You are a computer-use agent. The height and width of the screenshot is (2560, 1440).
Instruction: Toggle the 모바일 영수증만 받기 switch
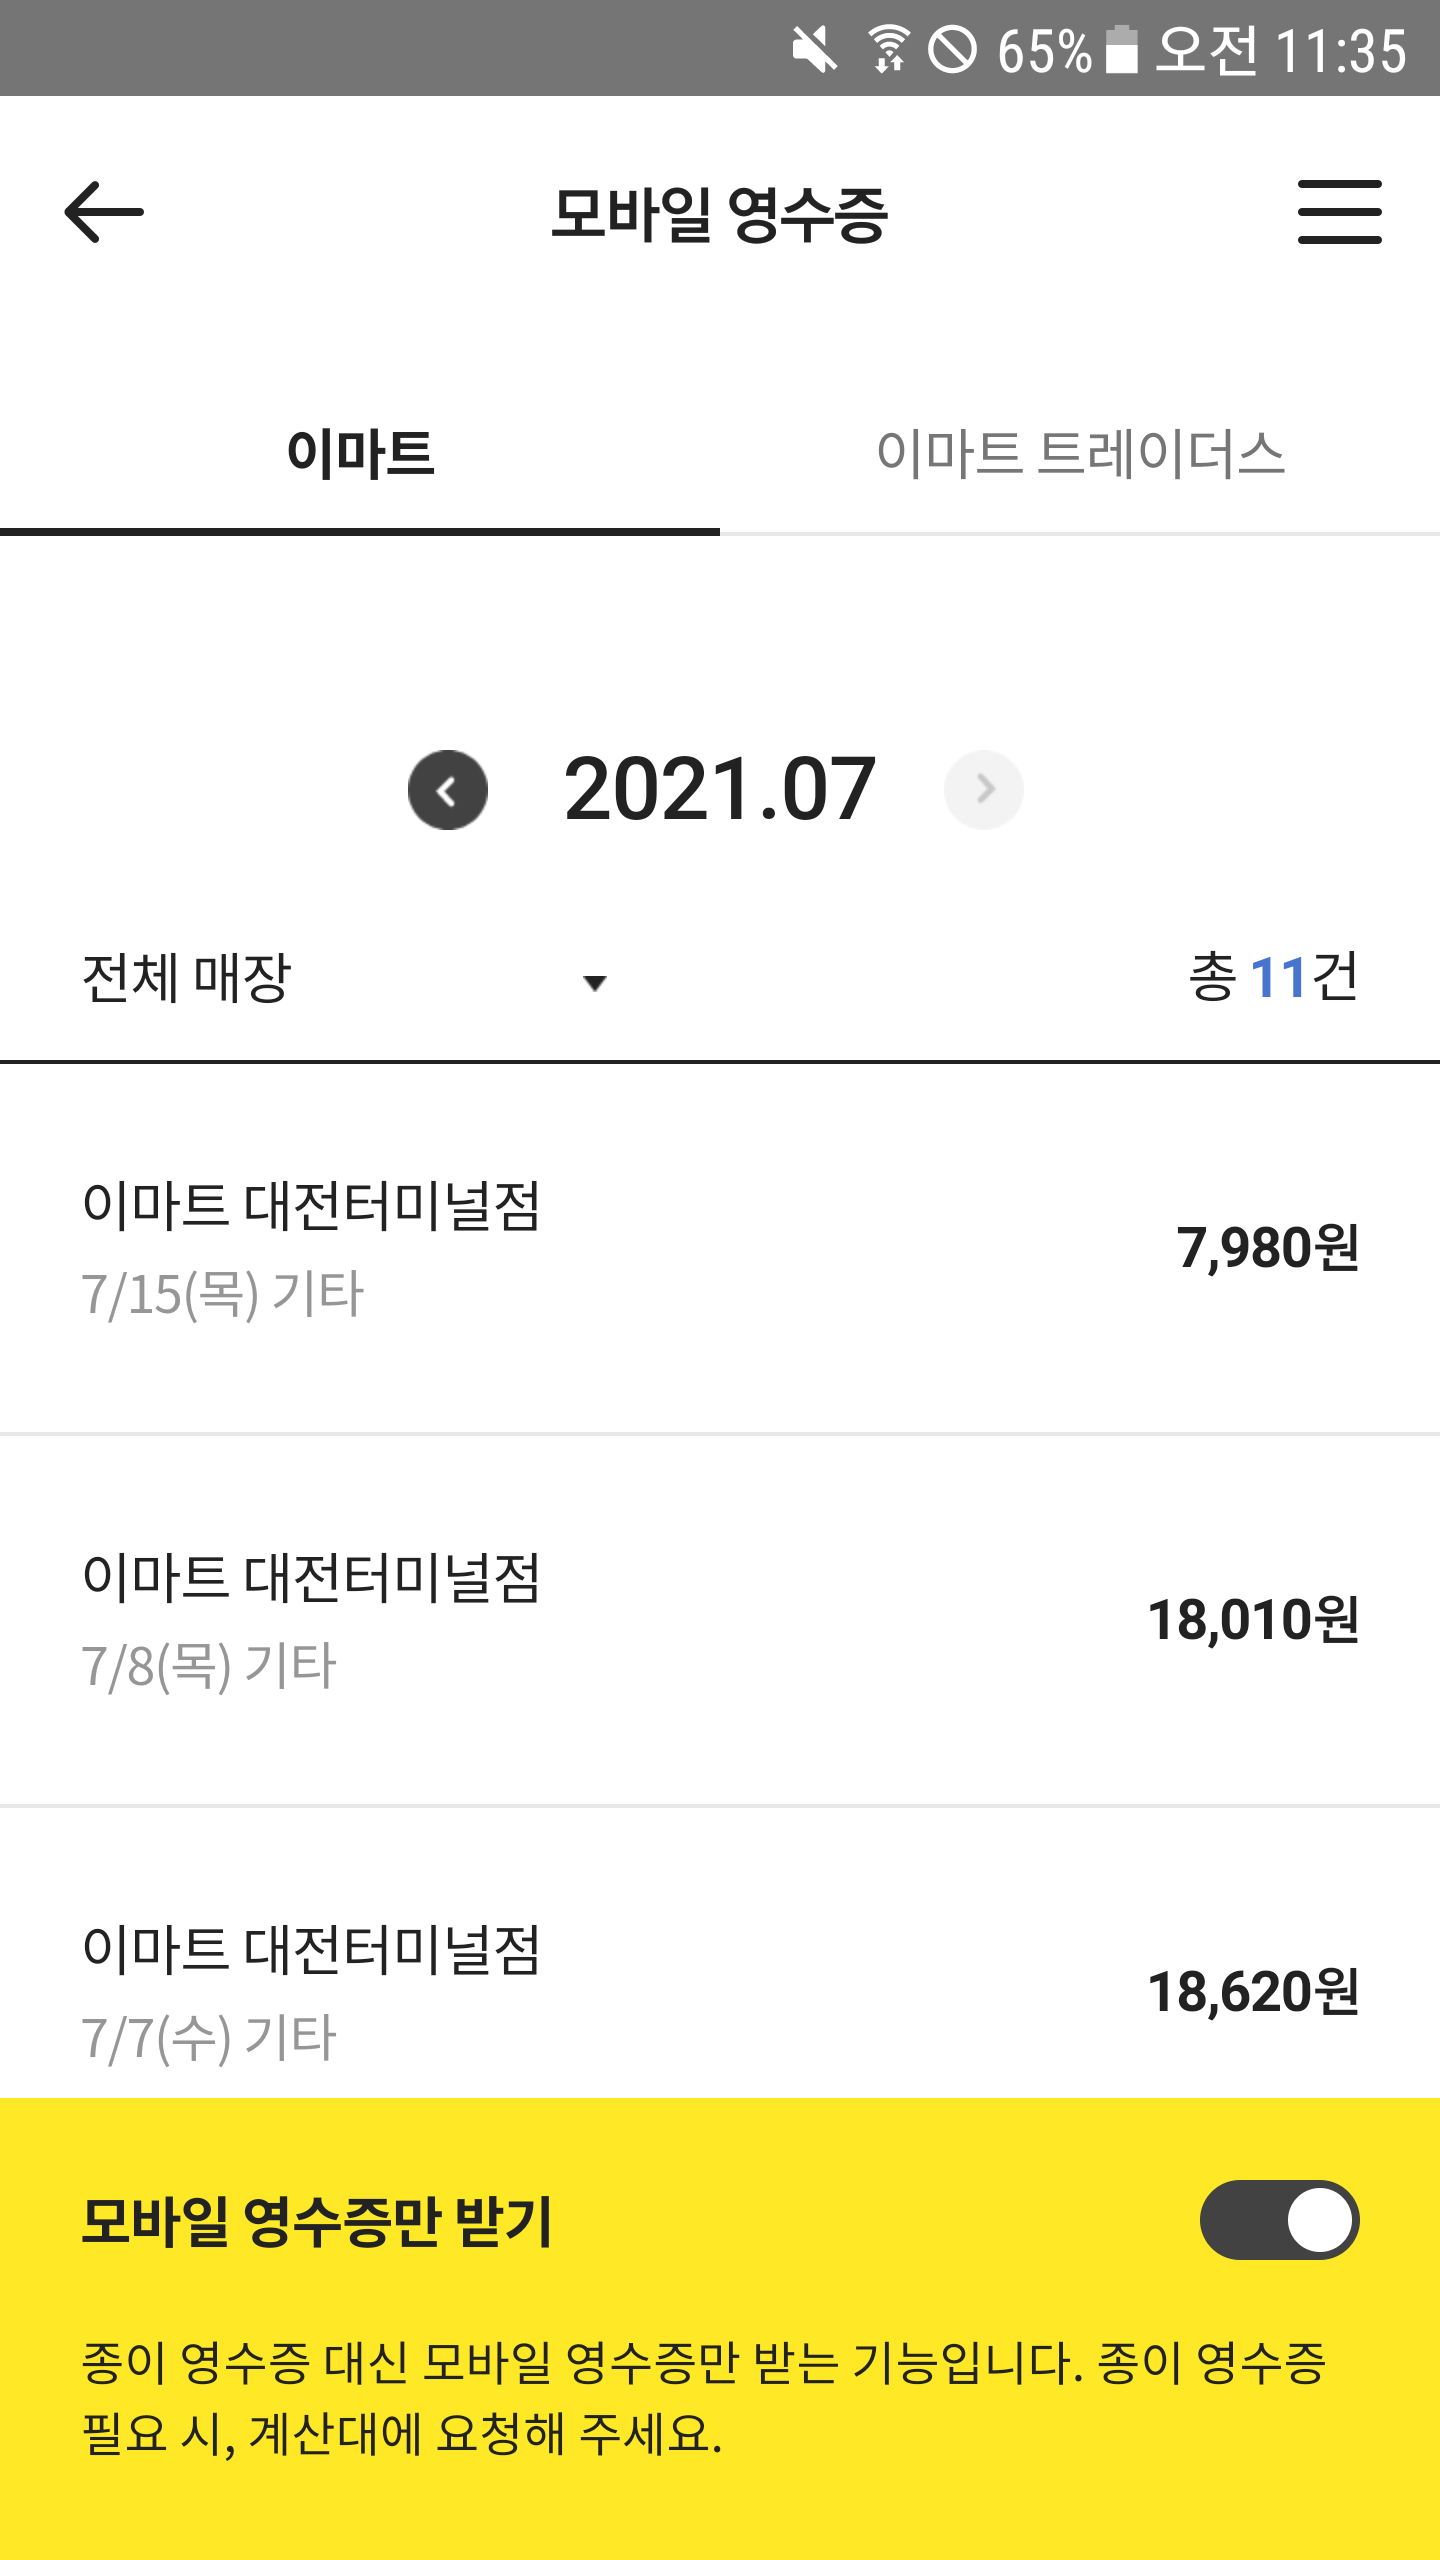tap(1279, 2220)
